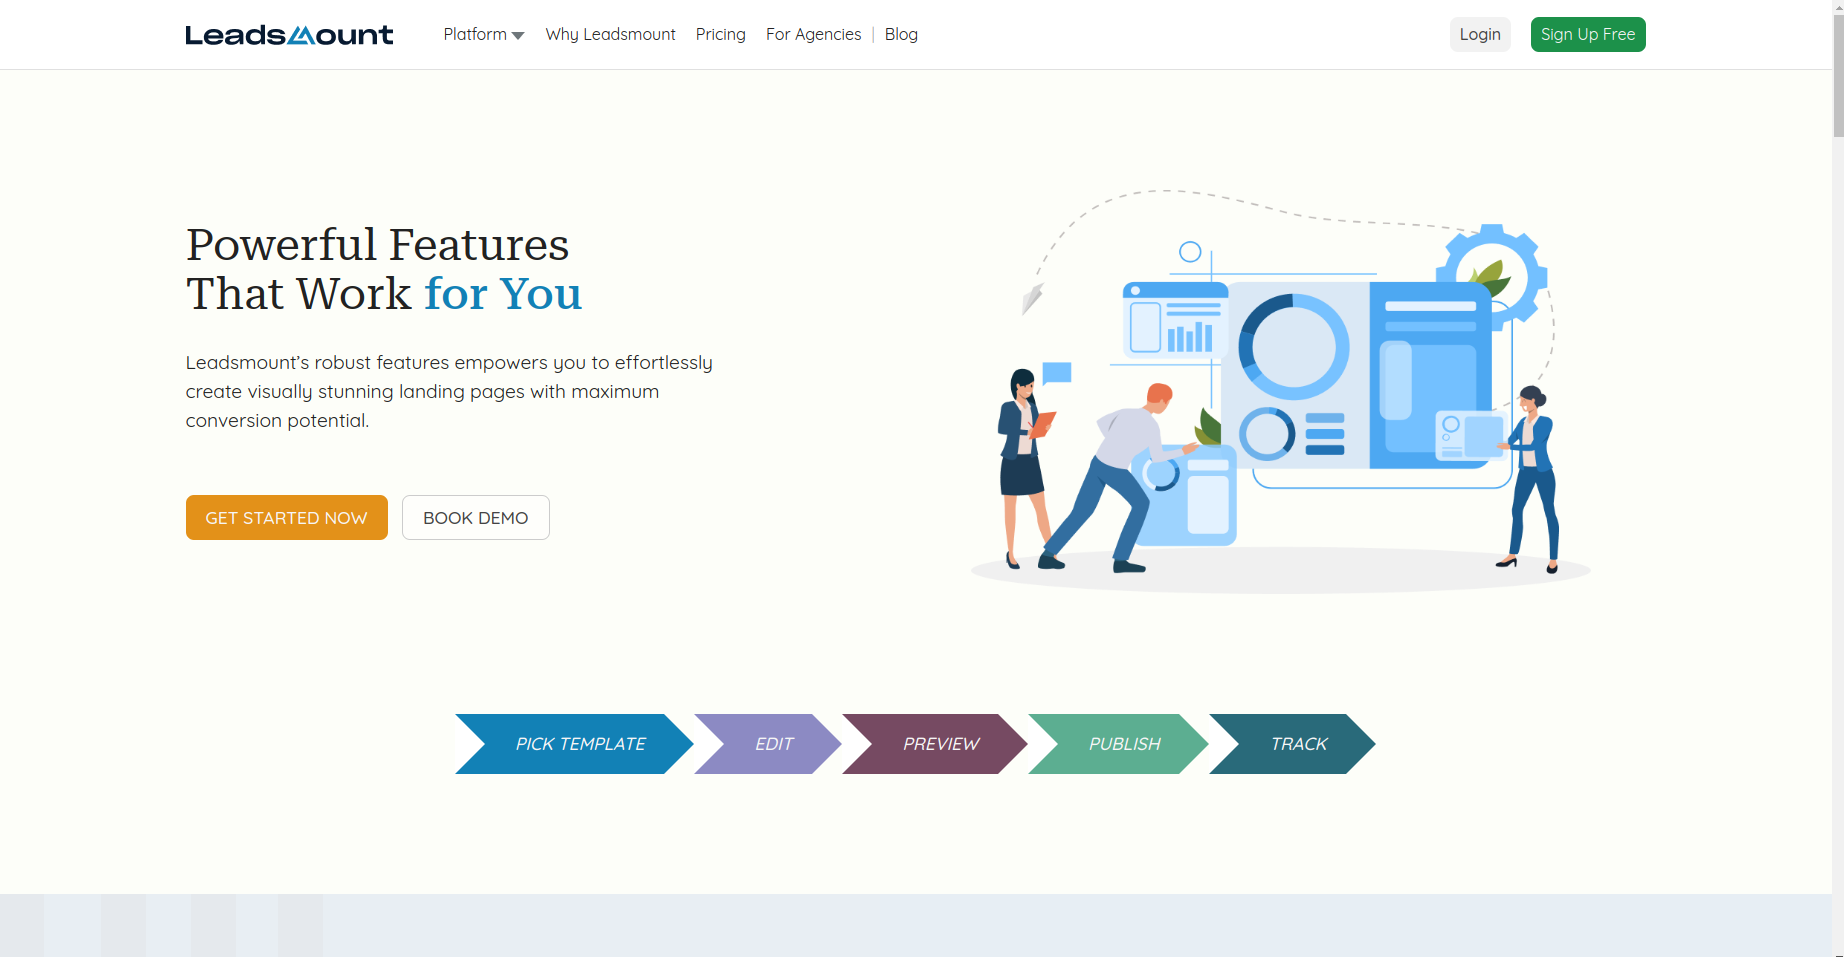Click the Sign Up Free button

[x=1588, y=34]
